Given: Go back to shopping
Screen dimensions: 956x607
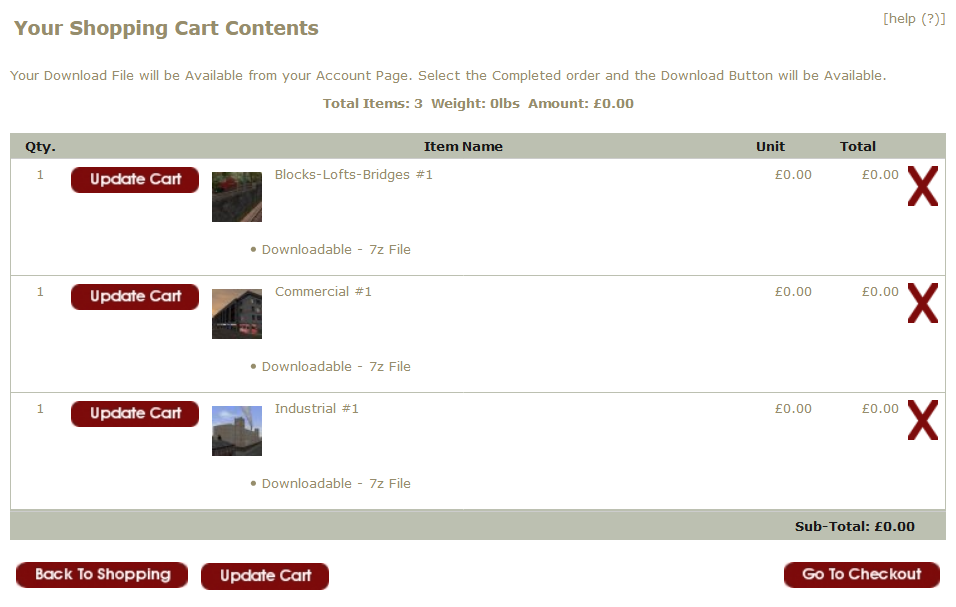Looking at the screenshot, I should [102, 575].
